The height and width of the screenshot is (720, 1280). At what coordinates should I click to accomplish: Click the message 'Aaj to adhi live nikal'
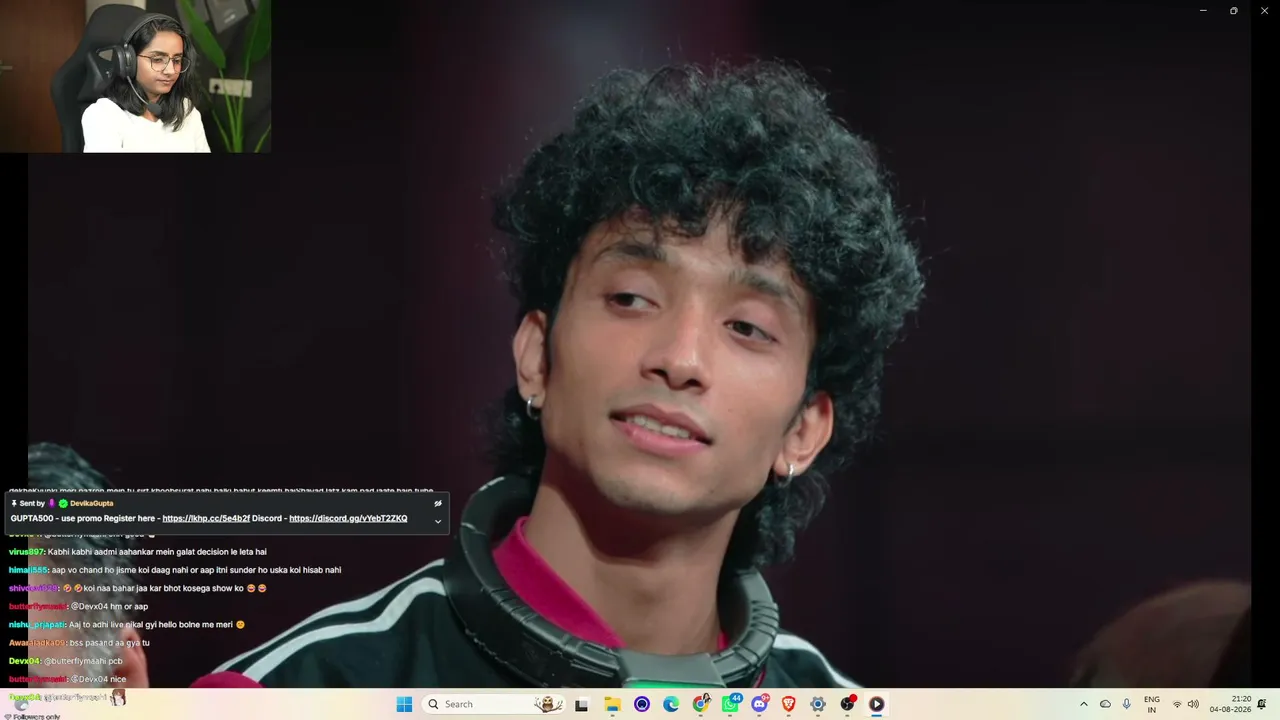point(157,625)
